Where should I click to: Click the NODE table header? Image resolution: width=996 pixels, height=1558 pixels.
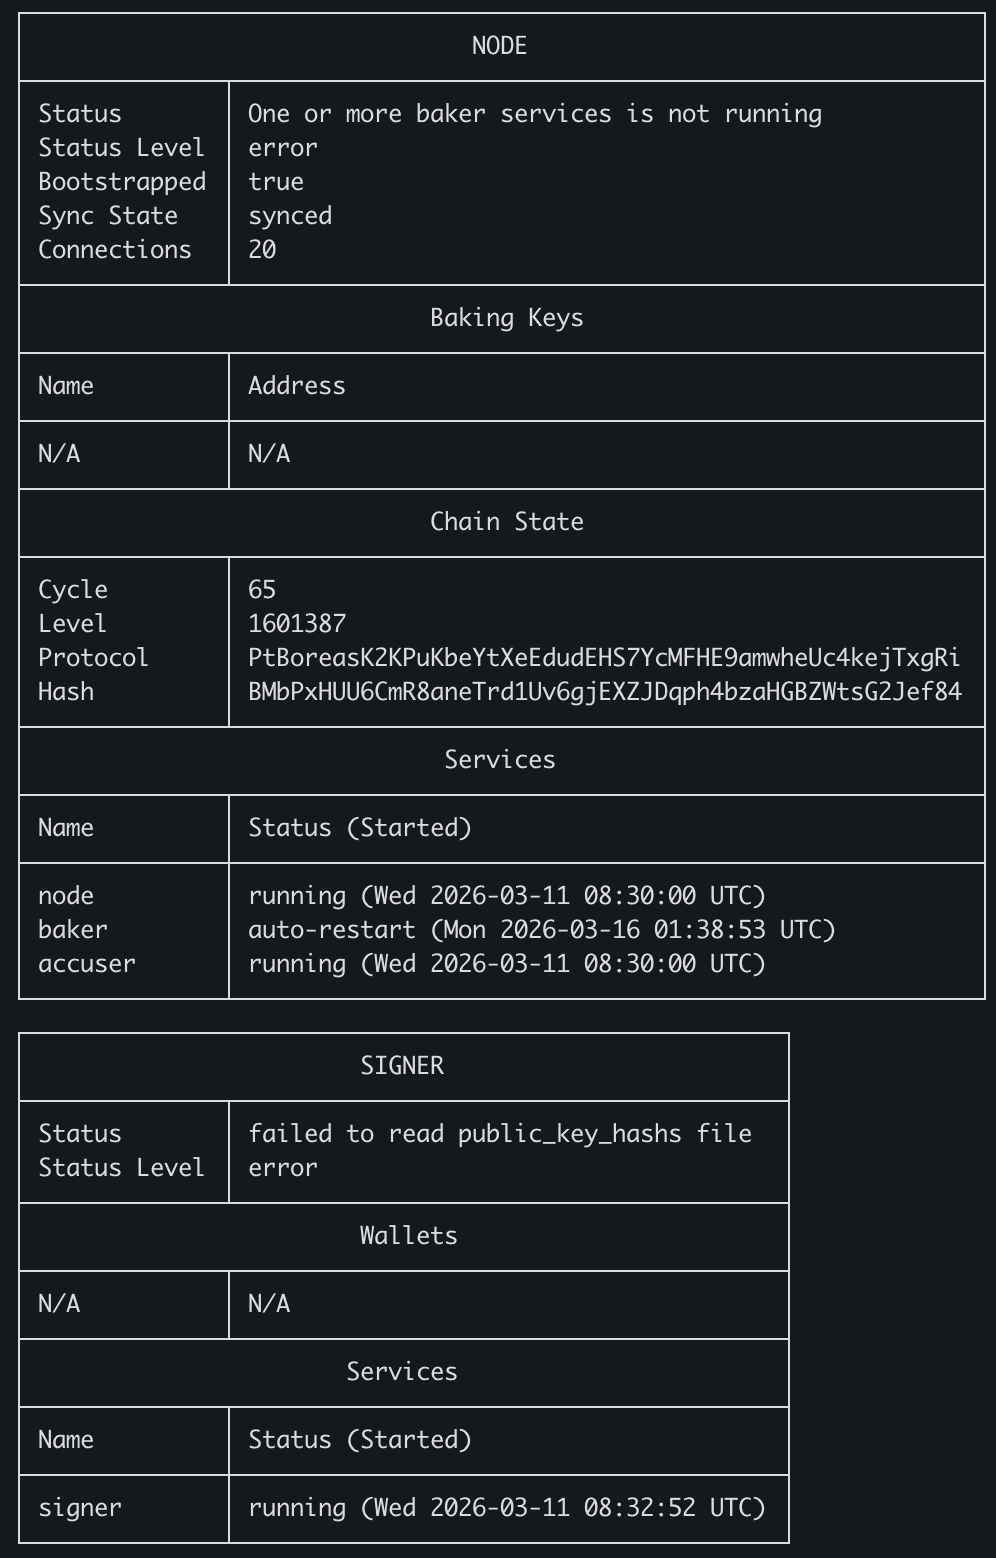tap(499, 46)
